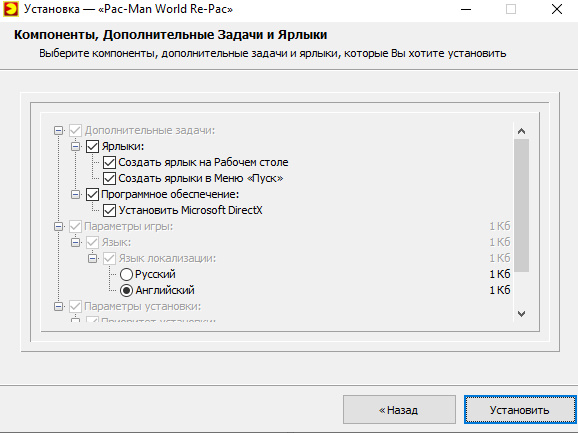578x433 pixels.
Task: Click the Pac-Man installer icon in title bar
Action: pos(11,9)
